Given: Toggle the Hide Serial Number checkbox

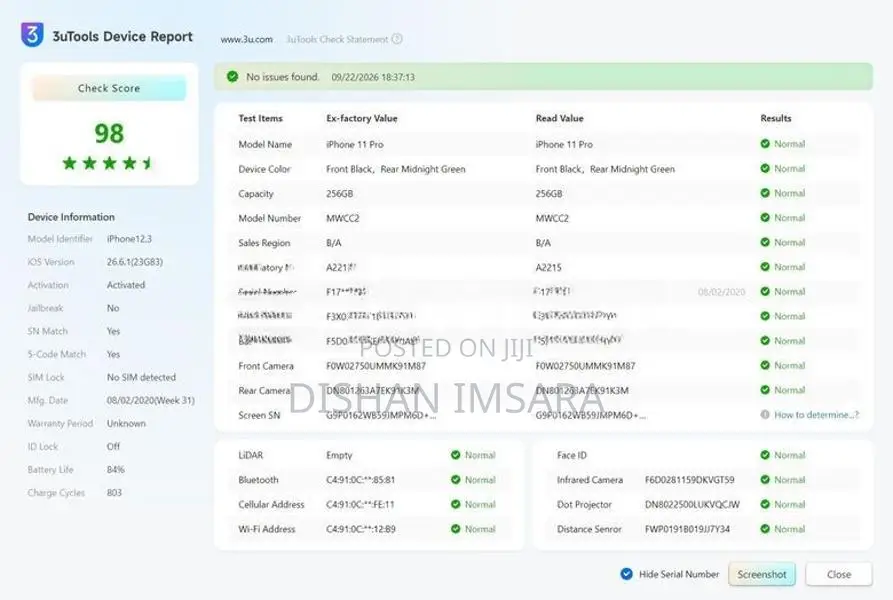Looking at the screenshot, I should pyautogui.click(x=626, y=574).
